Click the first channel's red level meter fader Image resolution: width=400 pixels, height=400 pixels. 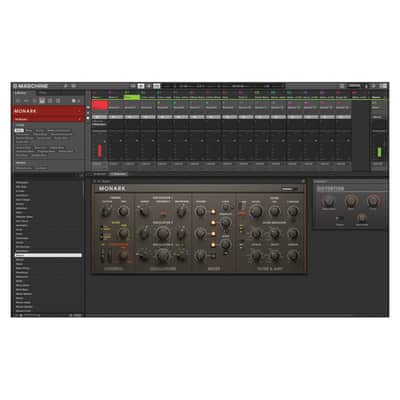click(99, 150)
